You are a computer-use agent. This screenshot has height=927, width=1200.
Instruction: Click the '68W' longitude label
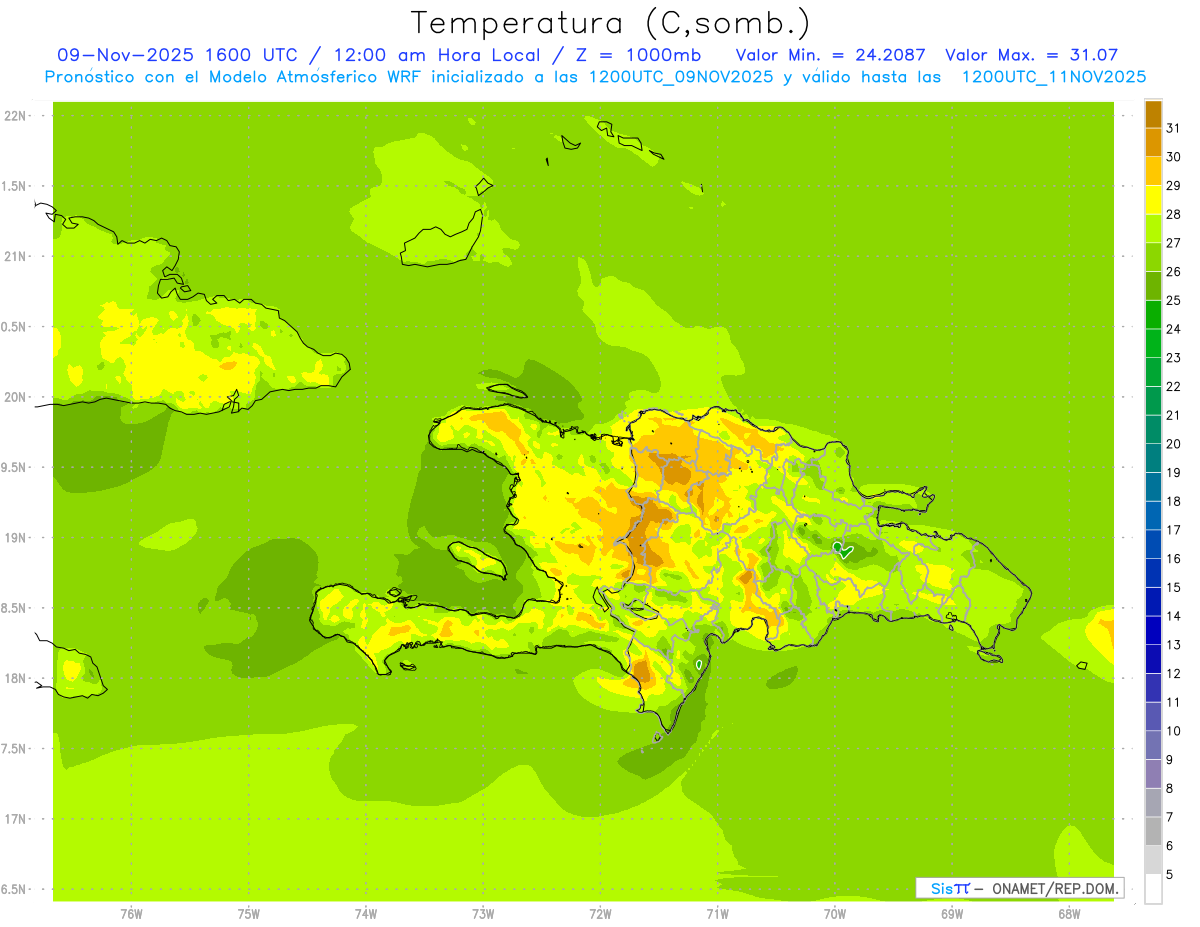(1069, 913)
